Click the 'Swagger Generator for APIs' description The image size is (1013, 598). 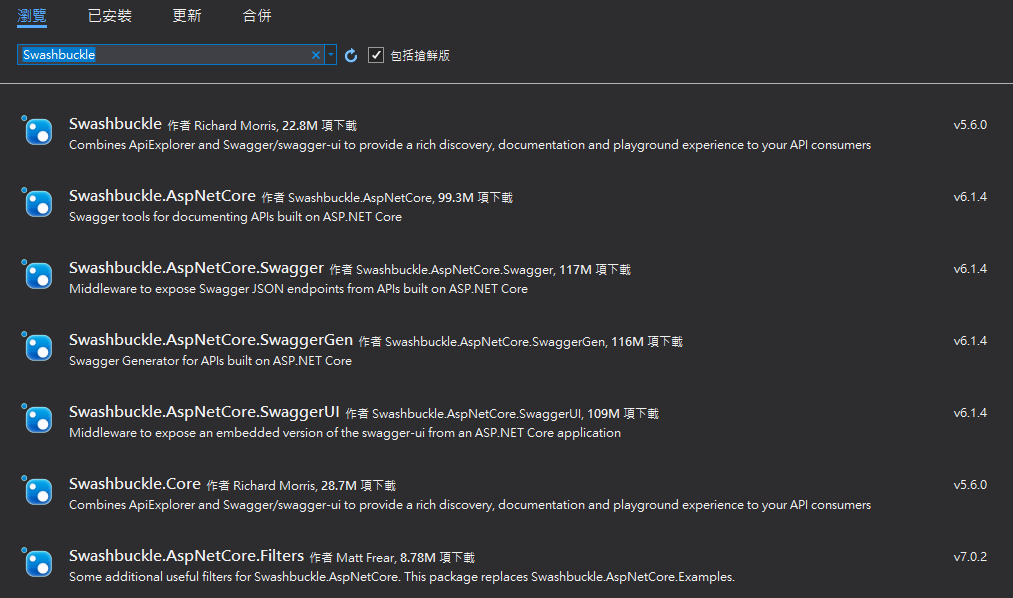[x=211, y=361]
